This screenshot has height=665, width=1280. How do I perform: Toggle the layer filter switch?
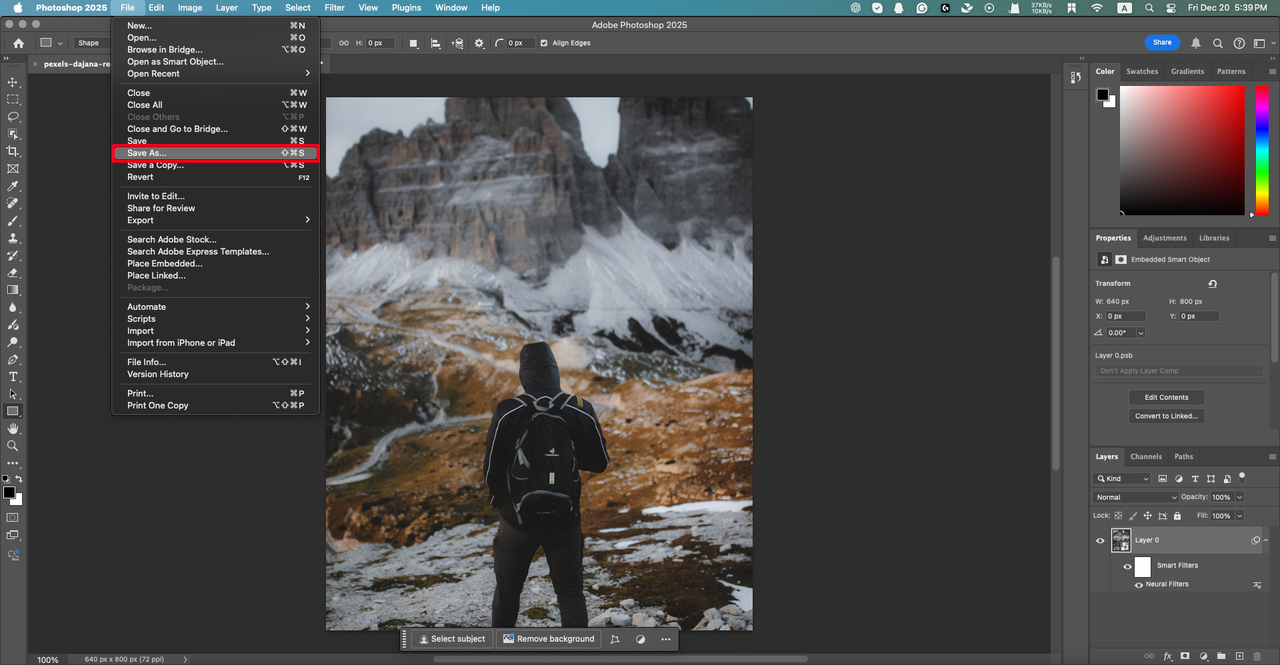tap(1242, 476)
